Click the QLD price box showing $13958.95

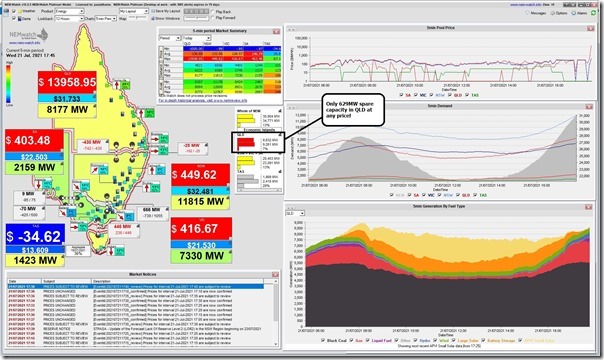point(67,82)
